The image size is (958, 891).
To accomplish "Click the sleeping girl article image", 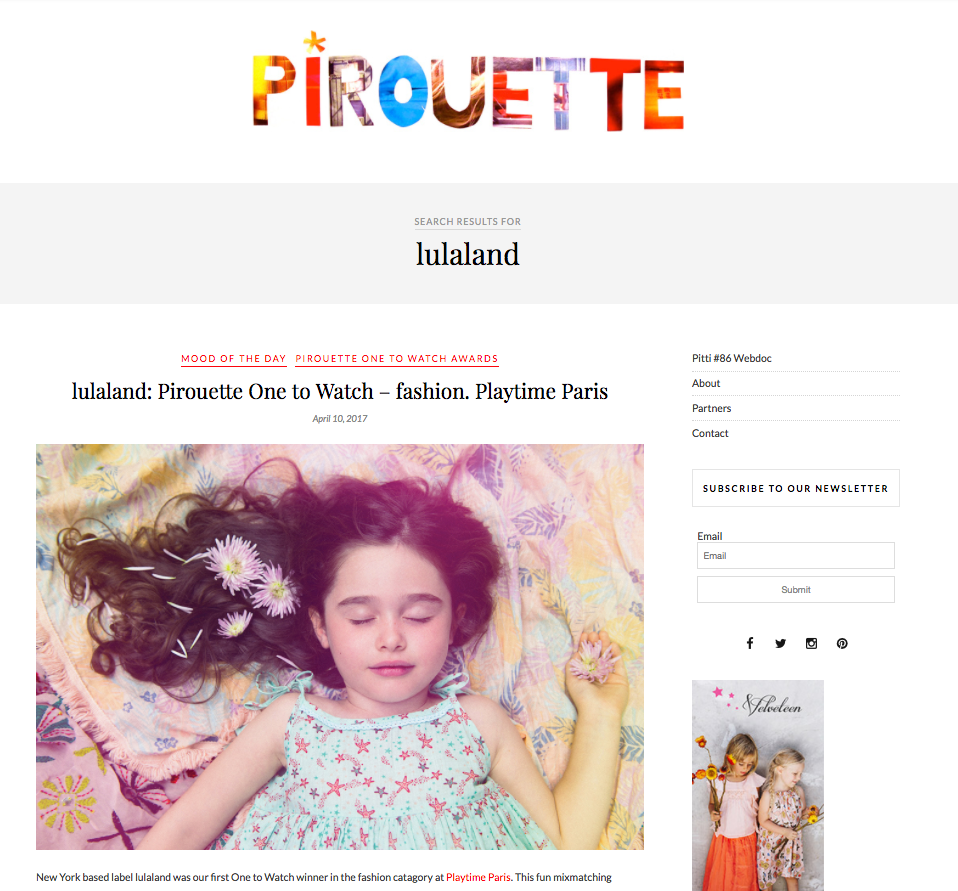I will 340,647.
